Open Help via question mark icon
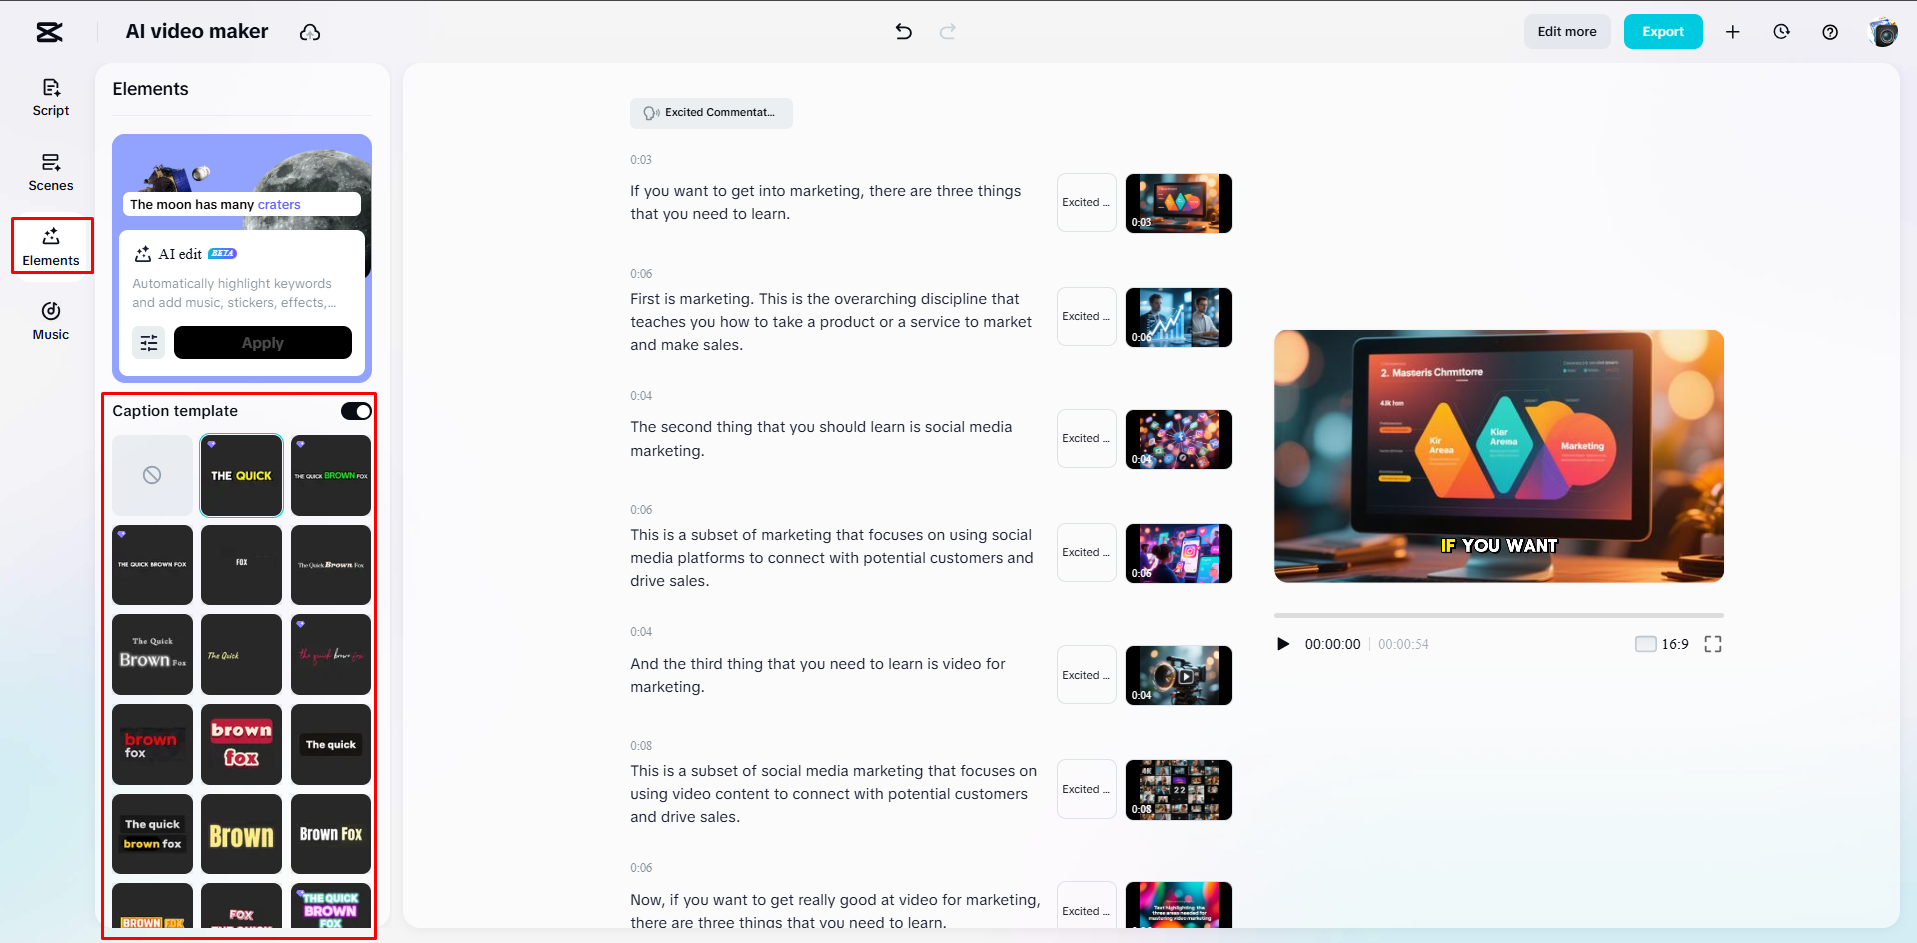The width and height of the screenshot is (1917, 943). pyautogui.click(x=1830, y=31)
